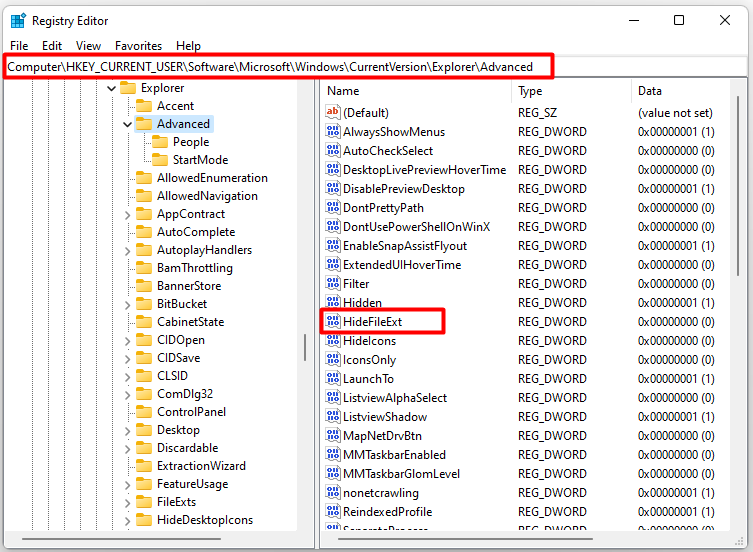Collapse the Advanced key chevron
The width and height of the screenshot is (753, 552).
pos(127,124)
